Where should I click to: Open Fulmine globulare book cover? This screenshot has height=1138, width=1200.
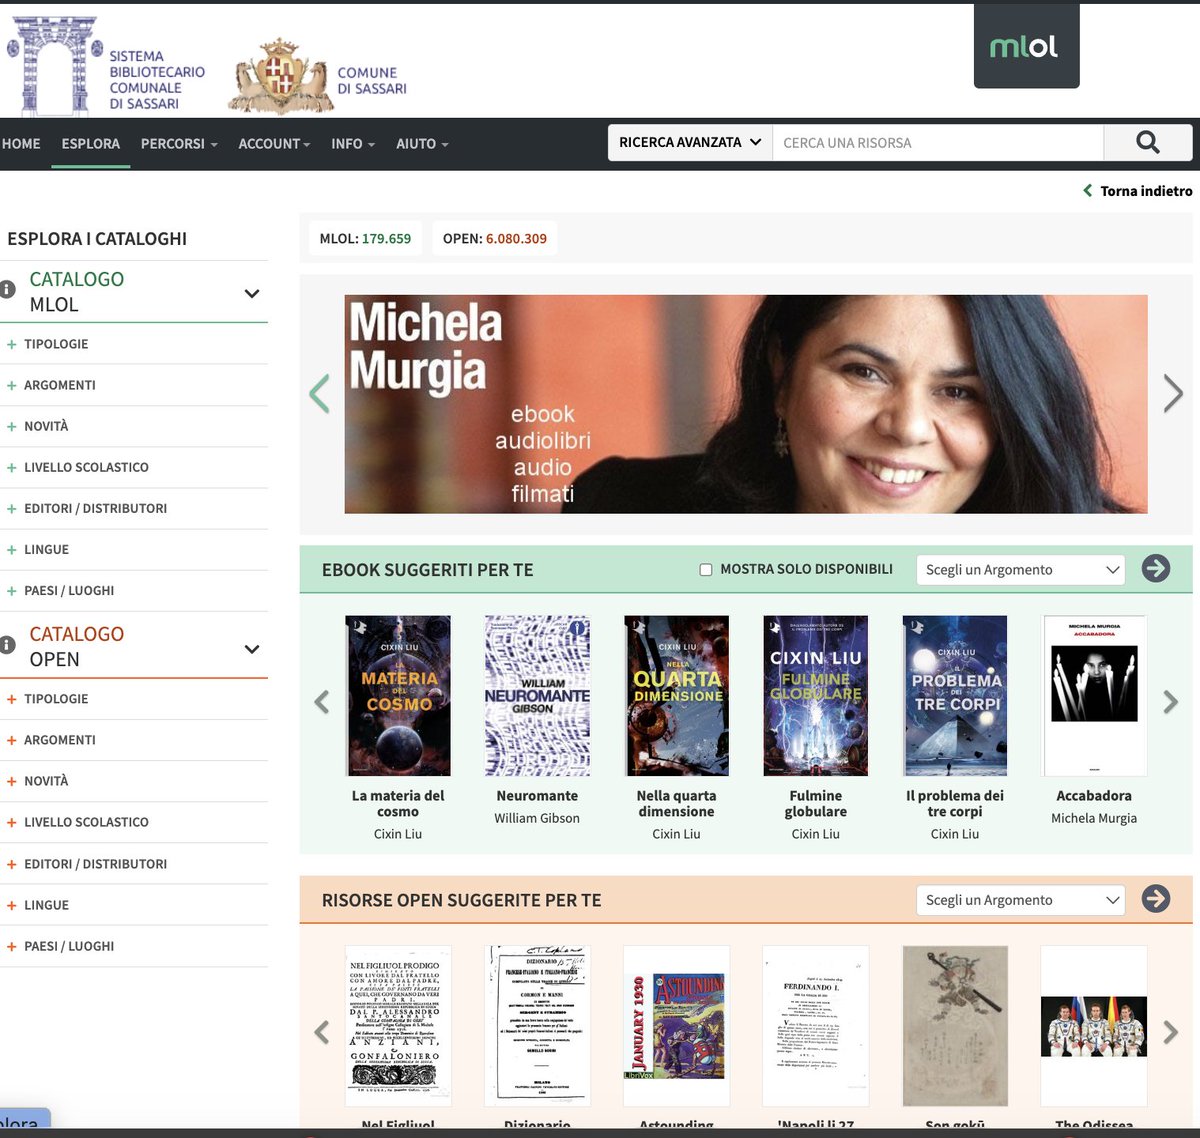coord(816,696)
